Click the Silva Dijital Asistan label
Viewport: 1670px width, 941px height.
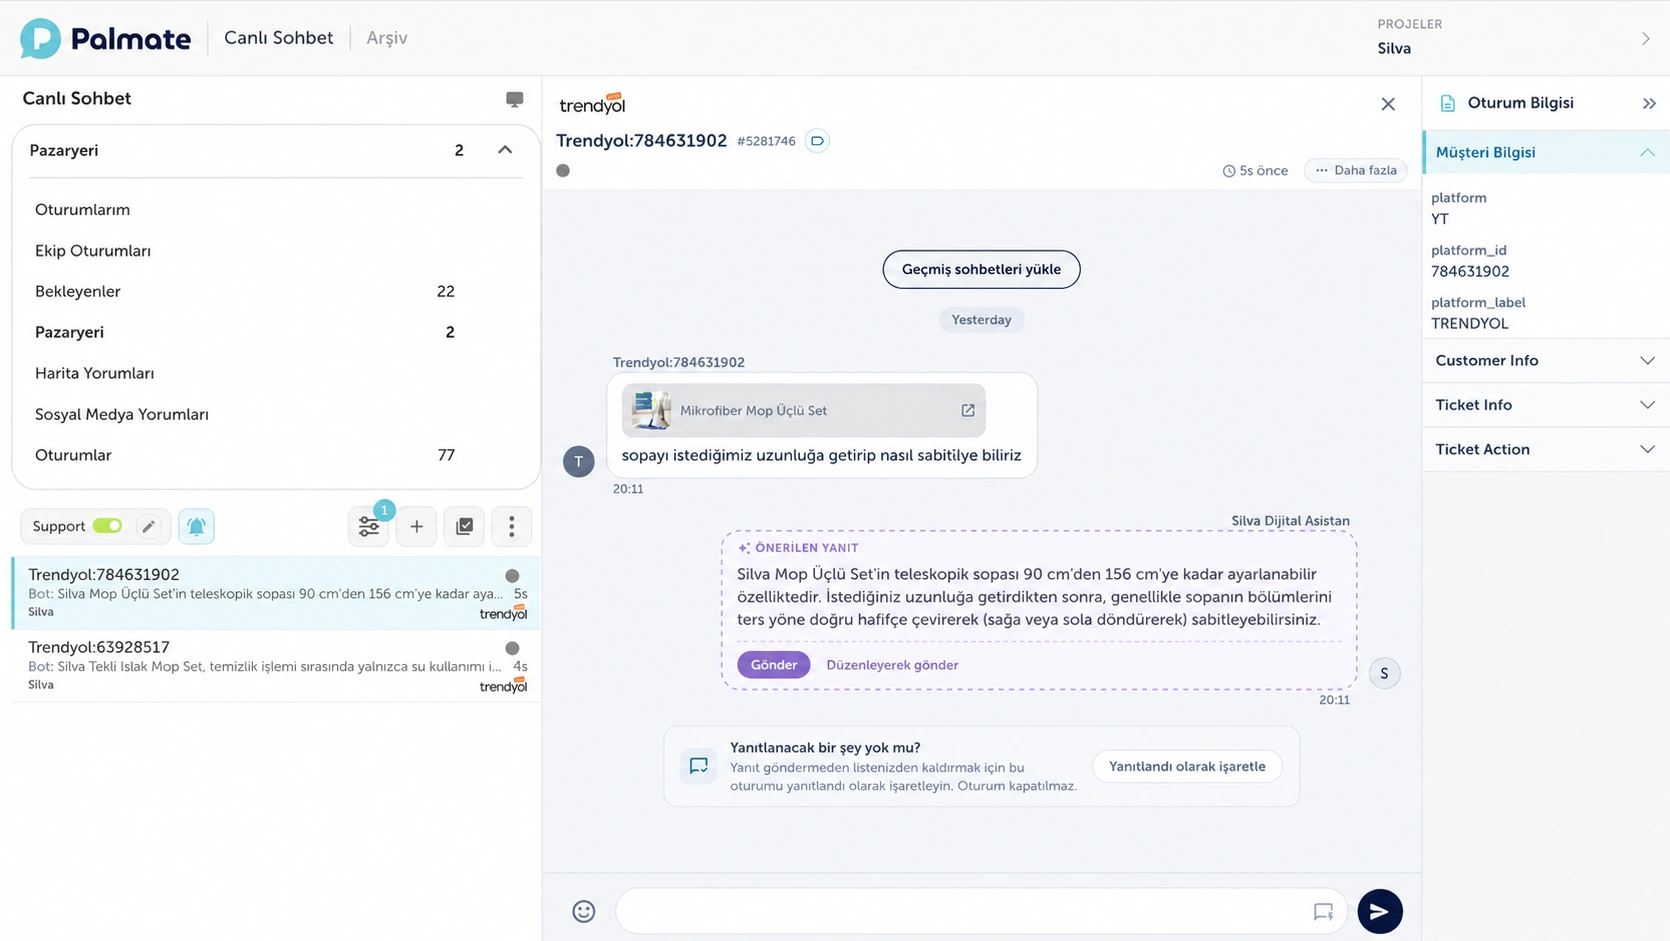click(x=1290, y=521)
